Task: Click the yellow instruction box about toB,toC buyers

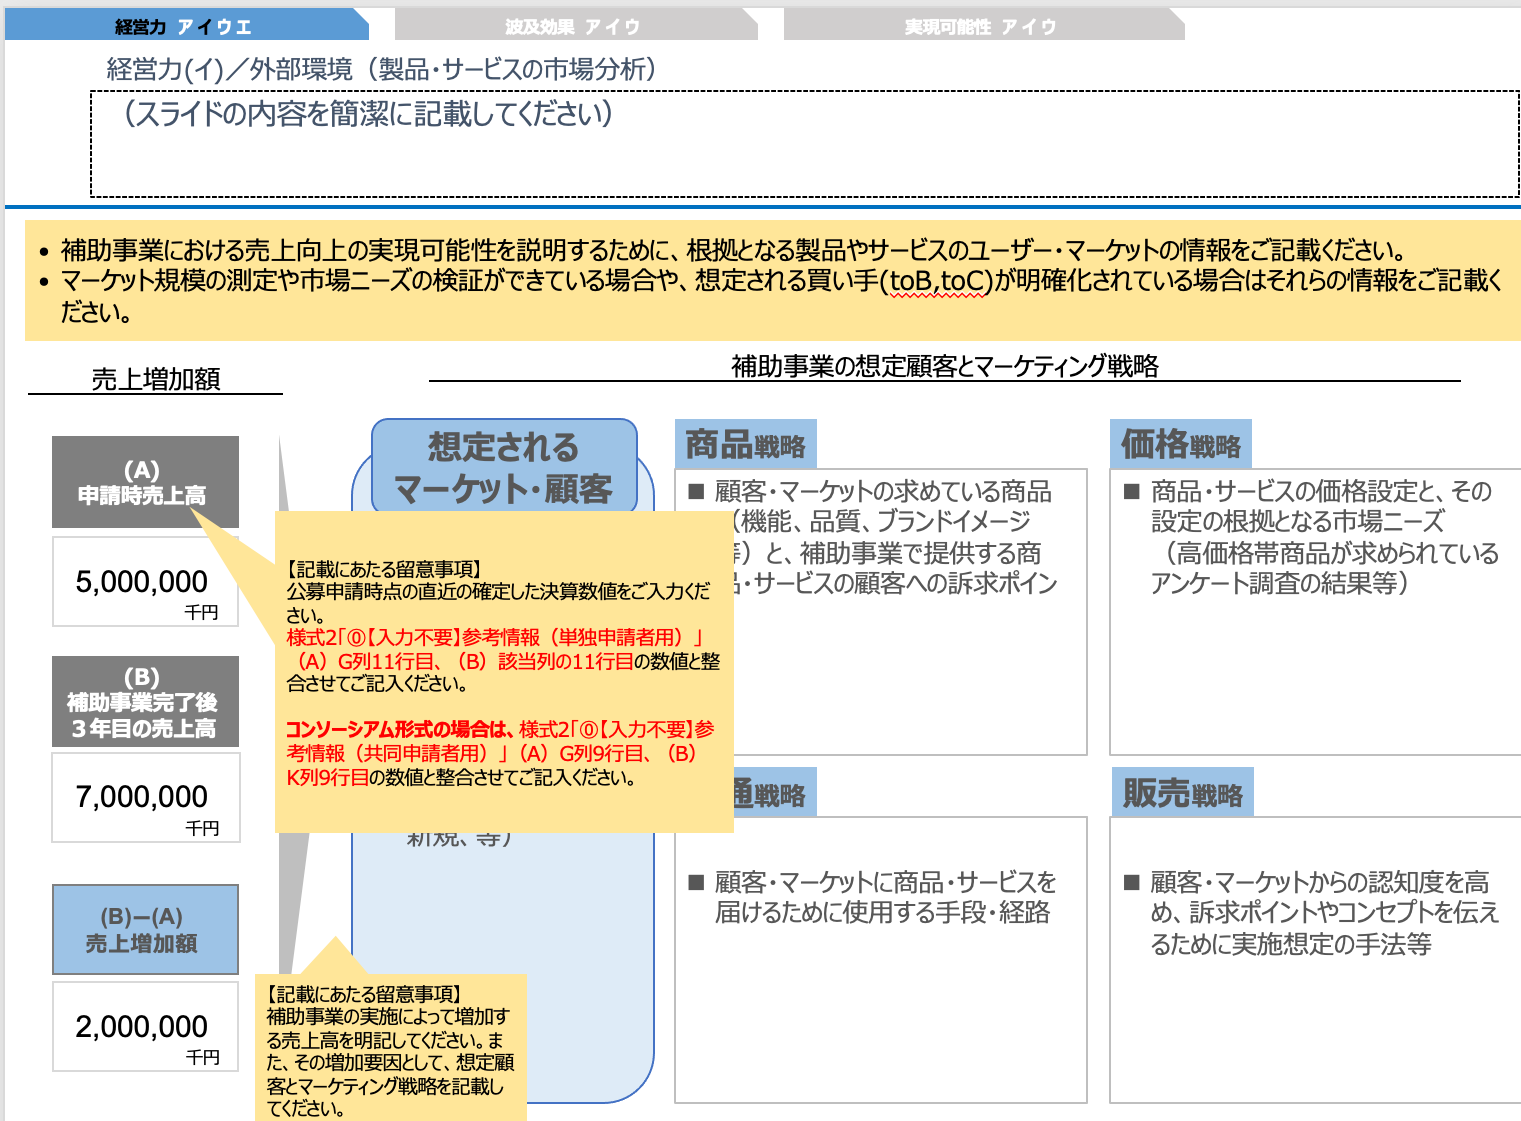Action: pos(760,280)
